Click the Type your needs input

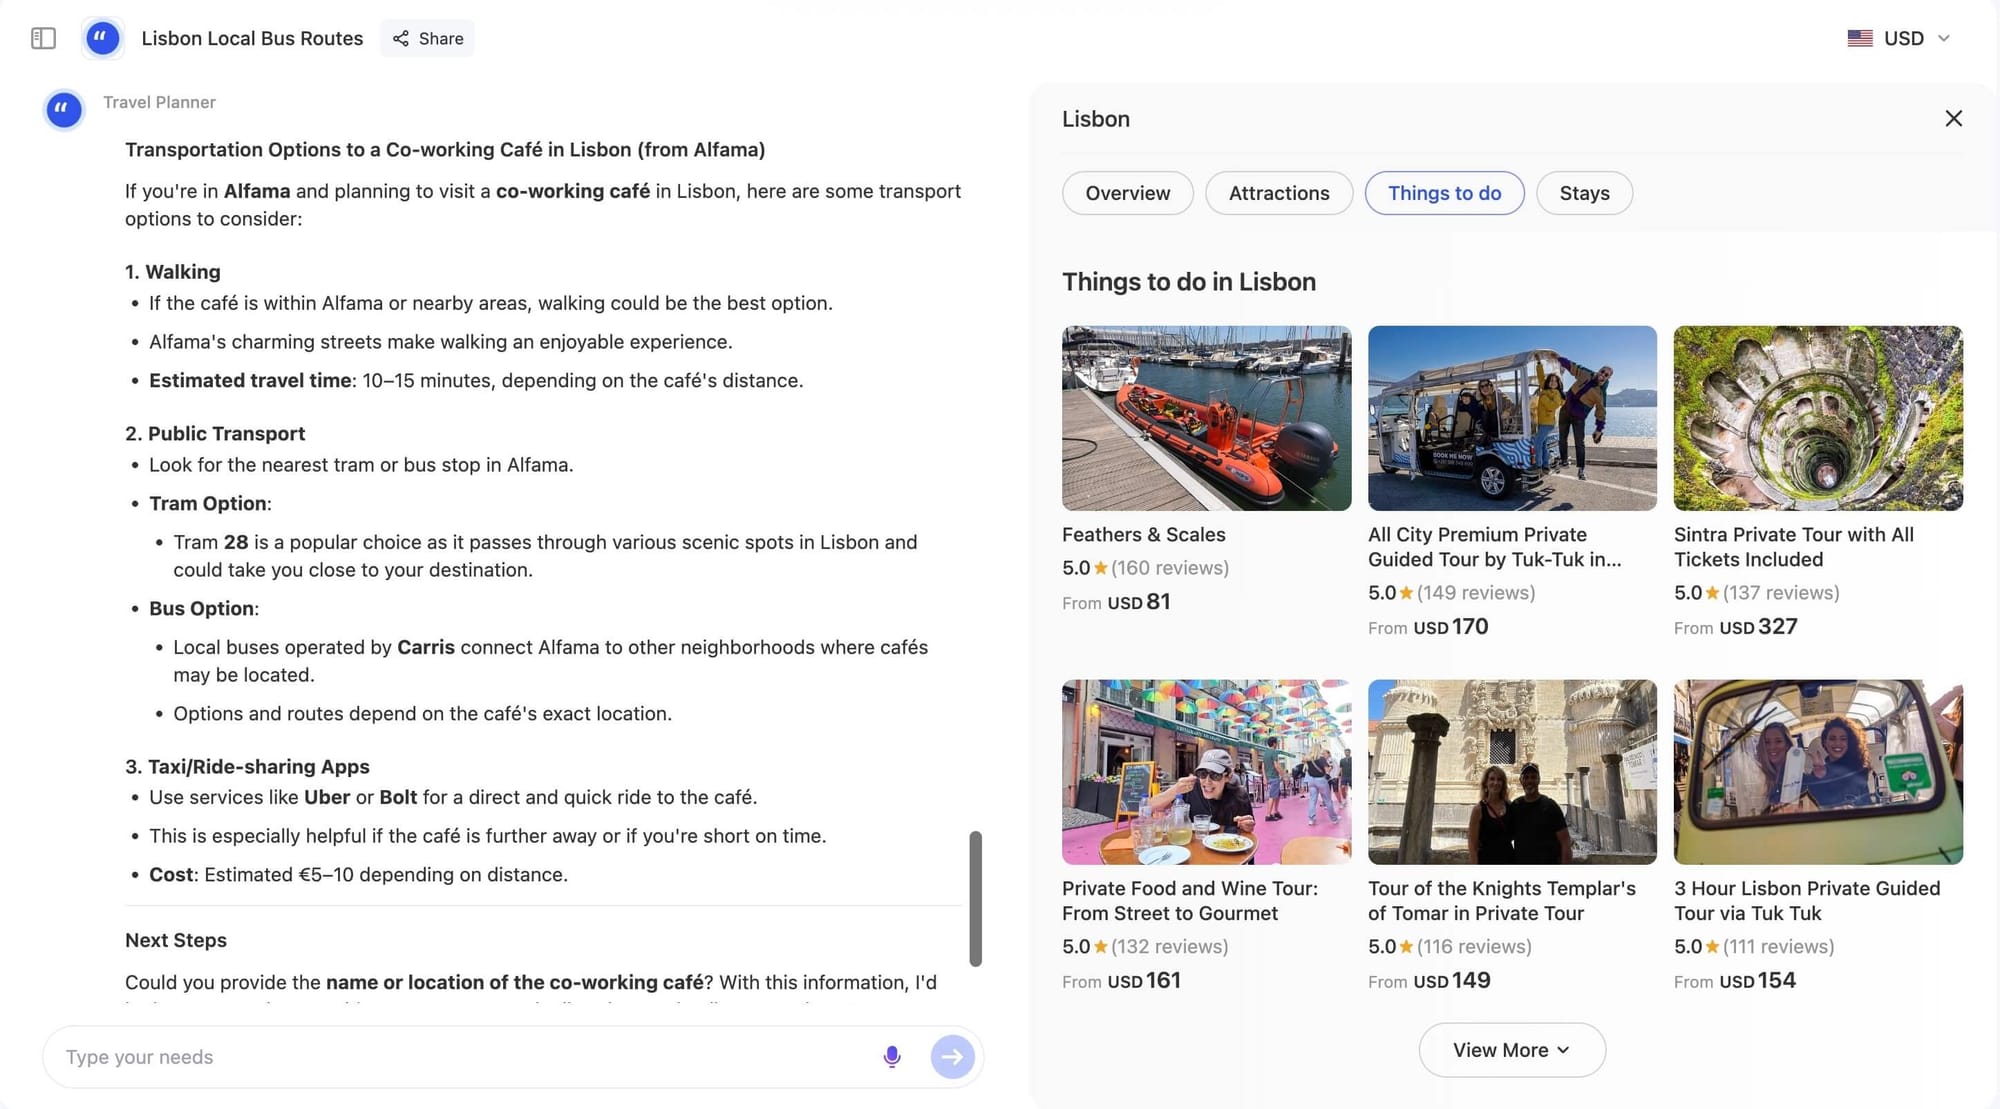[460, 1056]
